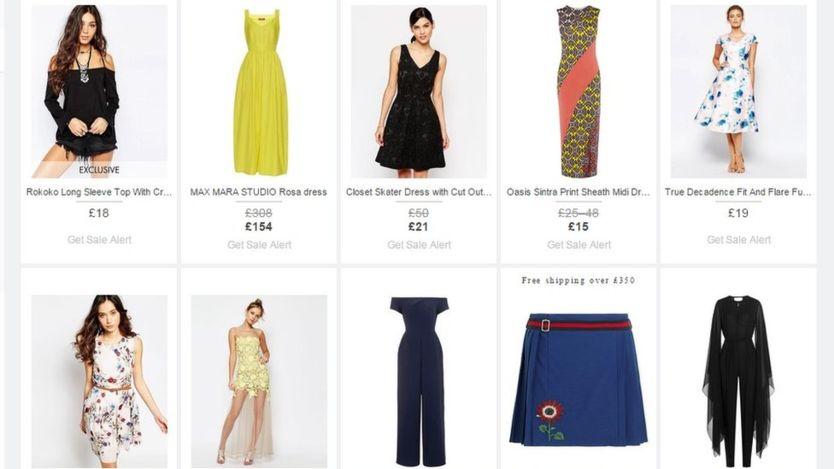Screen dimensions: 834x469
Task: Open the blue sunflower pleated skirt image
Action: (579, 379)
